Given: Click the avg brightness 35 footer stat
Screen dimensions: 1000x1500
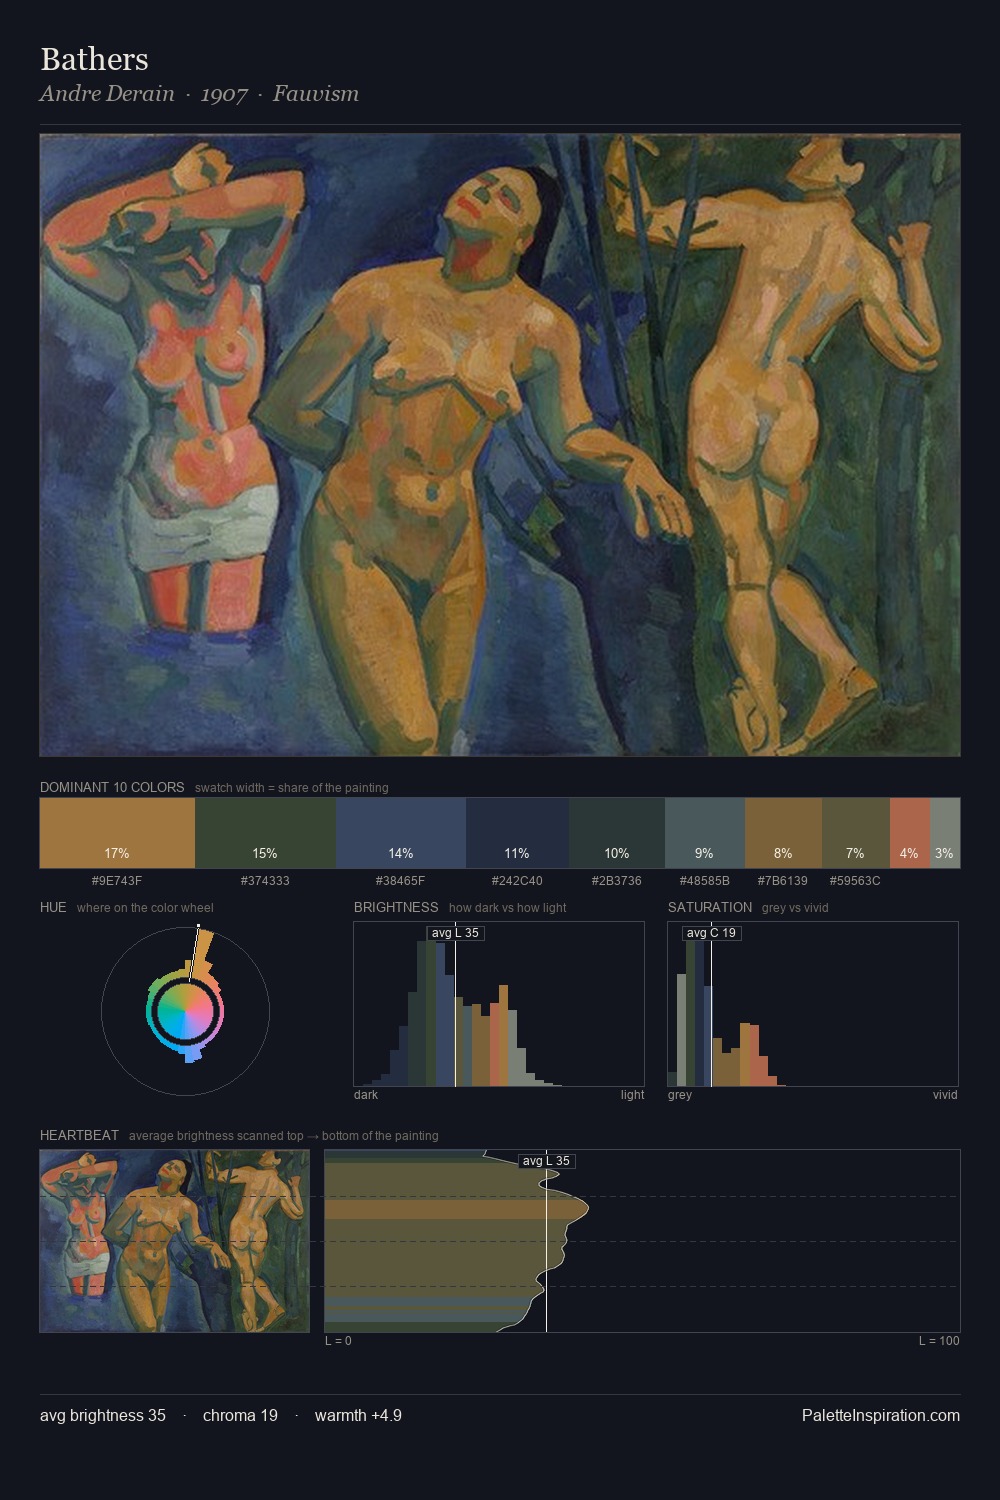Looking at the screenshot, I should click(103, 1415).
